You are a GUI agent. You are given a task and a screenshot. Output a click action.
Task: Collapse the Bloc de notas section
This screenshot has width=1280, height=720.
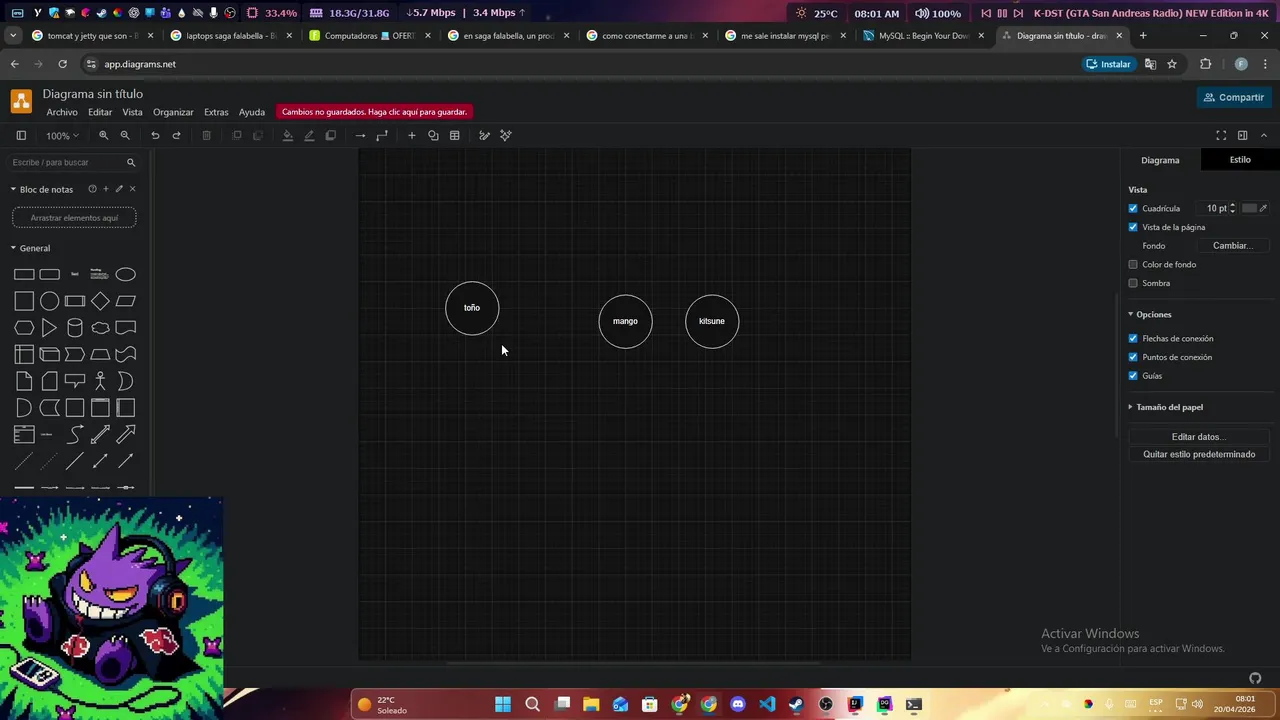coord(14,189)
